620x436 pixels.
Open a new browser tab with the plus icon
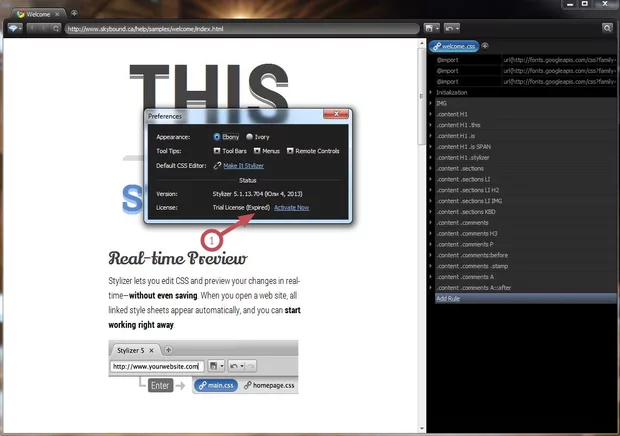74,13
